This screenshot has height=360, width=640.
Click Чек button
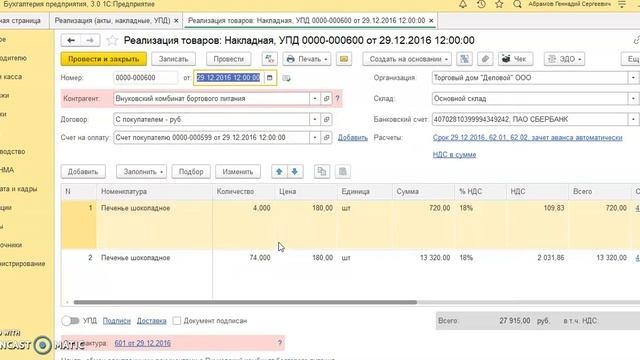point(515,59)
